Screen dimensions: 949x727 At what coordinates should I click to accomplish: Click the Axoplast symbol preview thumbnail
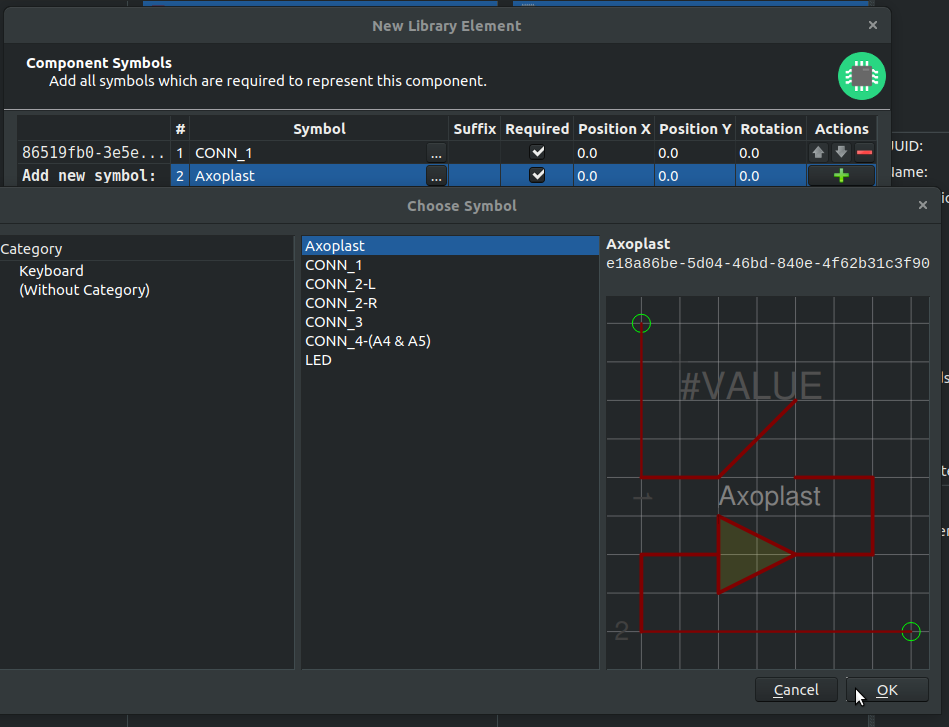tap(768, 482)
